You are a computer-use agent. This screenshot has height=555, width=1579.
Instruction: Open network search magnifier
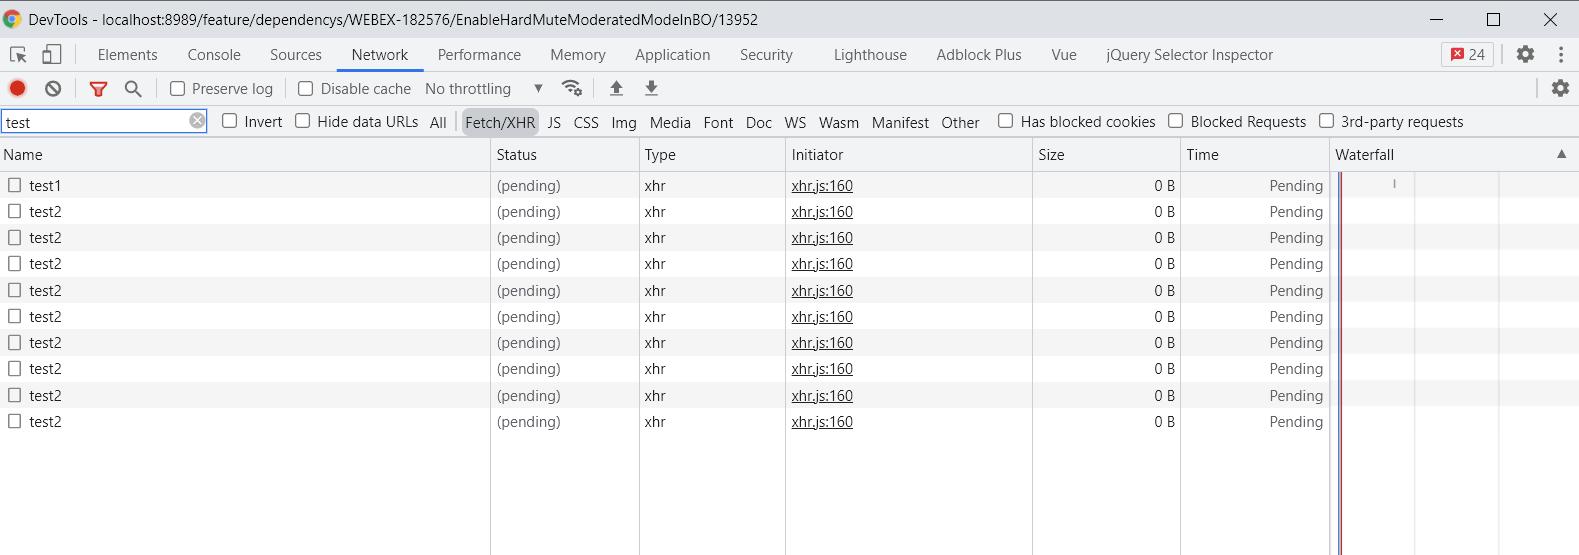133,89
